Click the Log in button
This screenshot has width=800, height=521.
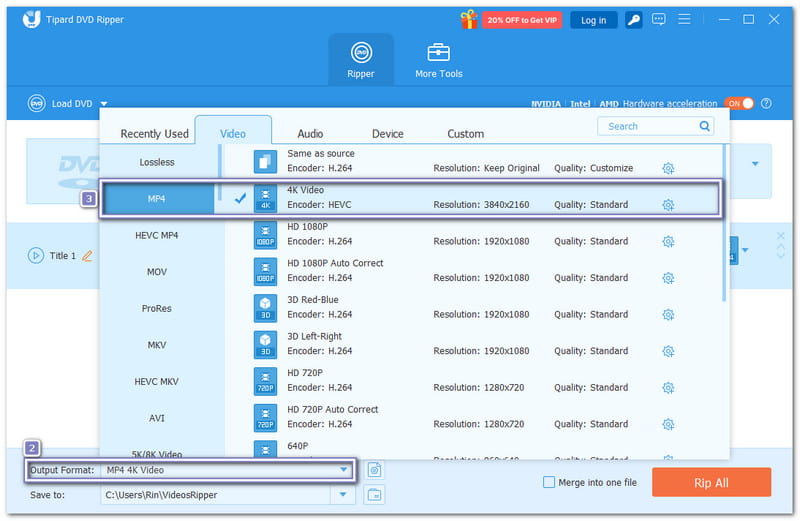(x=593, y=19)
